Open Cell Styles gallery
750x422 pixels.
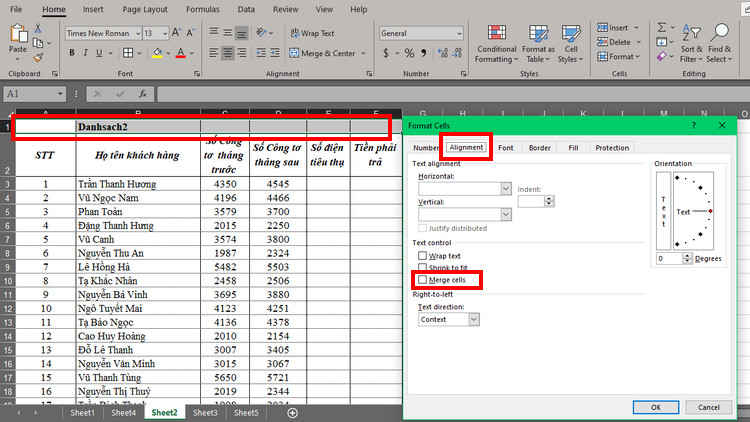(571, 43)
